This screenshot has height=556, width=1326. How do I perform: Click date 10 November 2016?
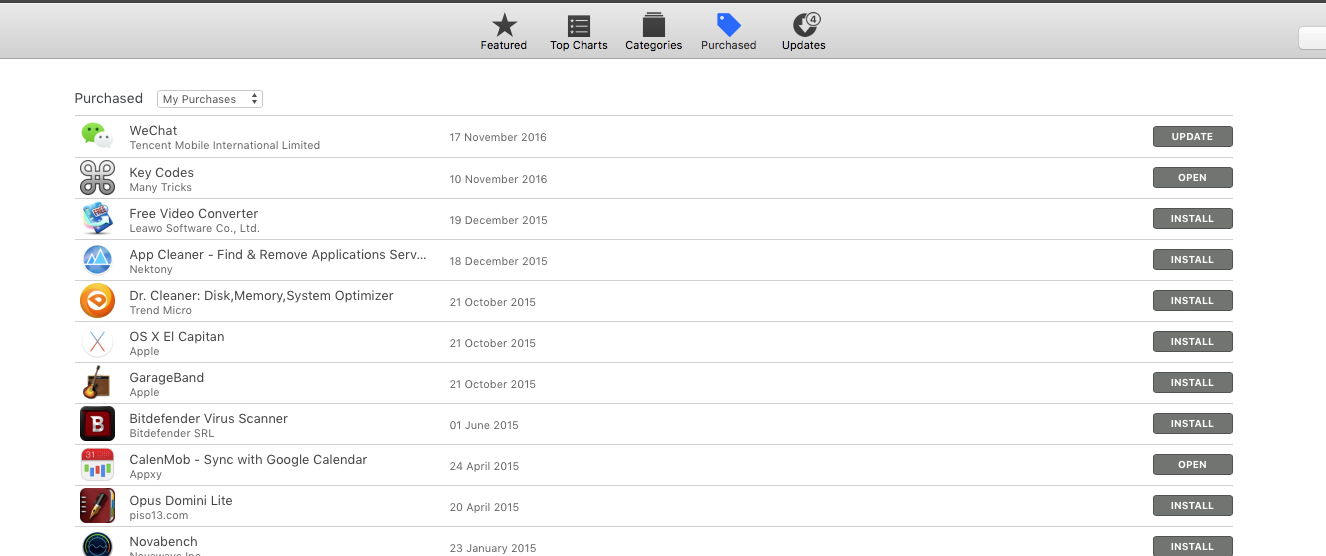click(x=498, y=180)
